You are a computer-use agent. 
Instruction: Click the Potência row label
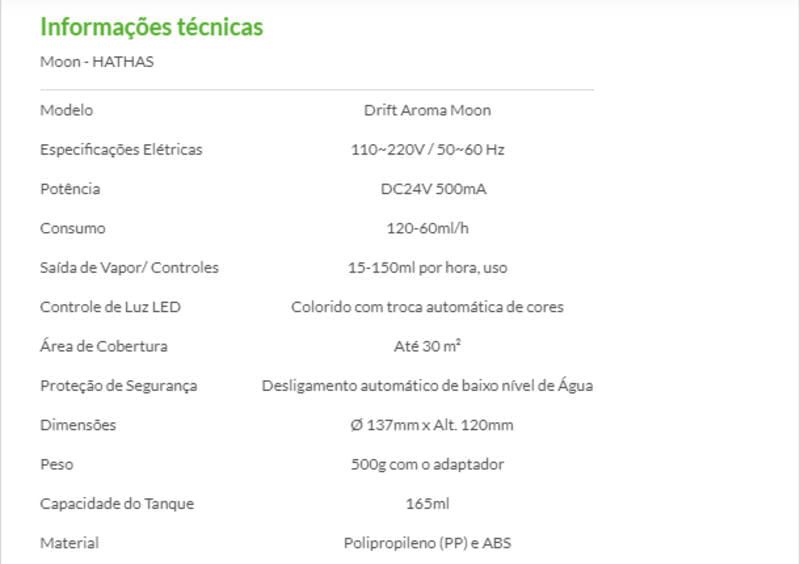click(70, 189)
